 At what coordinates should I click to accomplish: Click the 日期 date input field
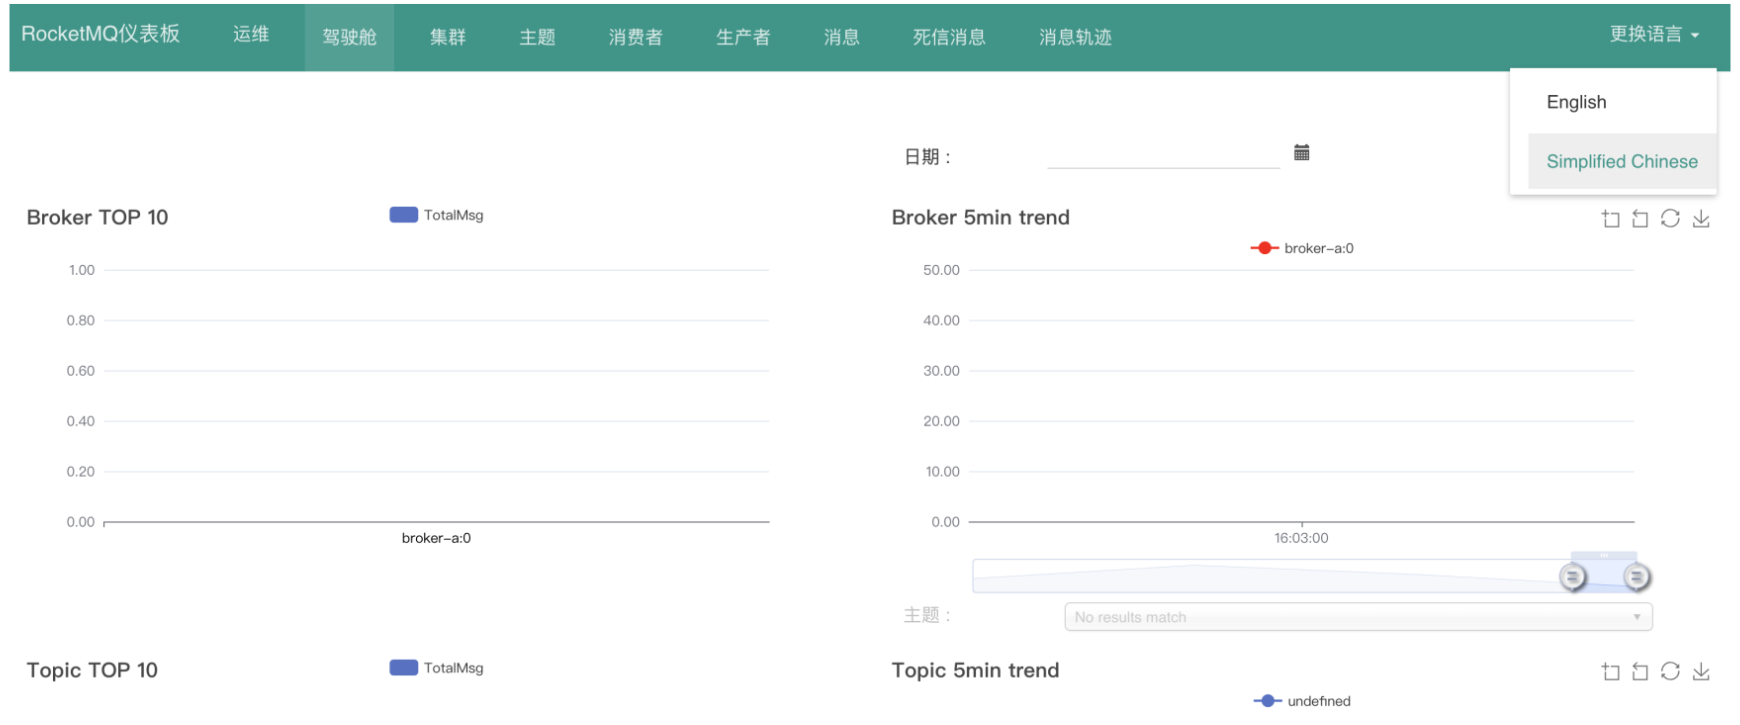(x=1163, y=155)
